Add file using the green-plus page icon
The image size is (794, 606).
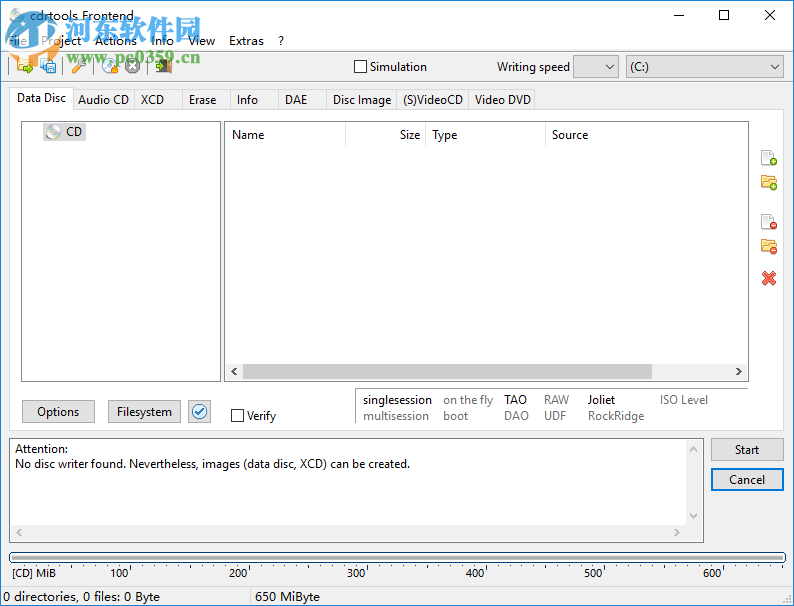coord(769,157)
